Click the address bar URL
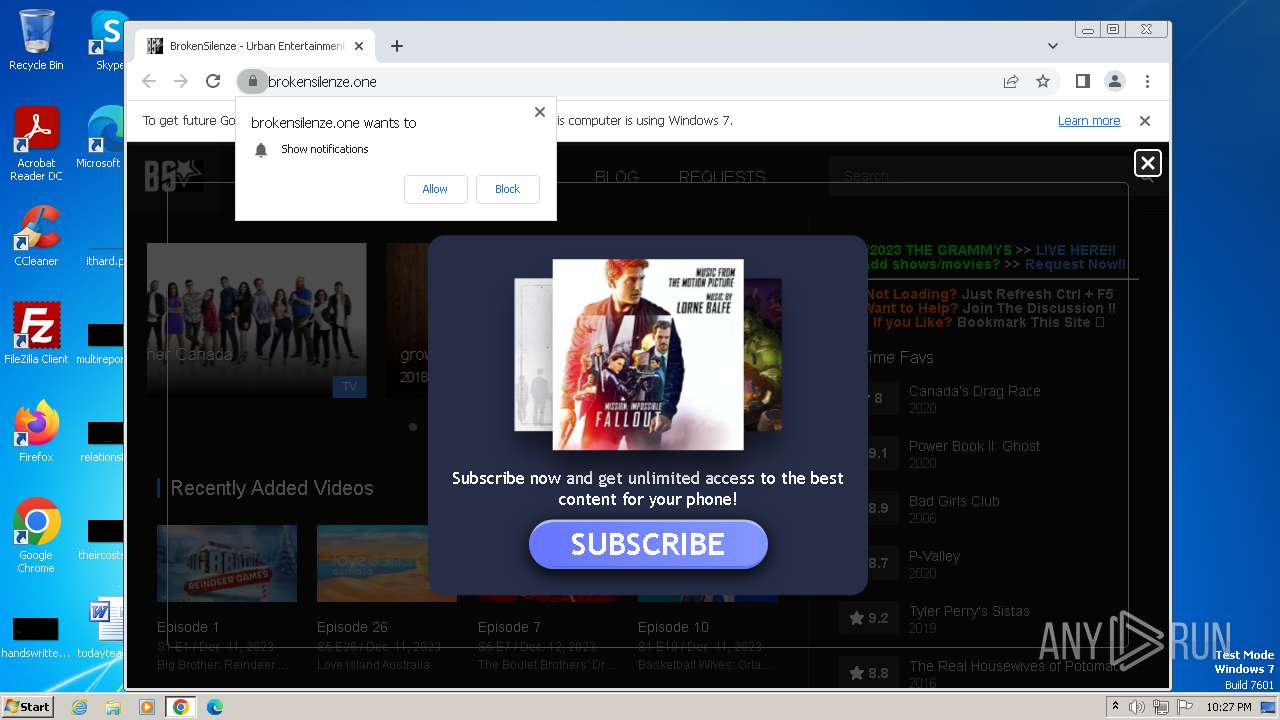Viewport: 1280px width, 720px height. point(322,81)
